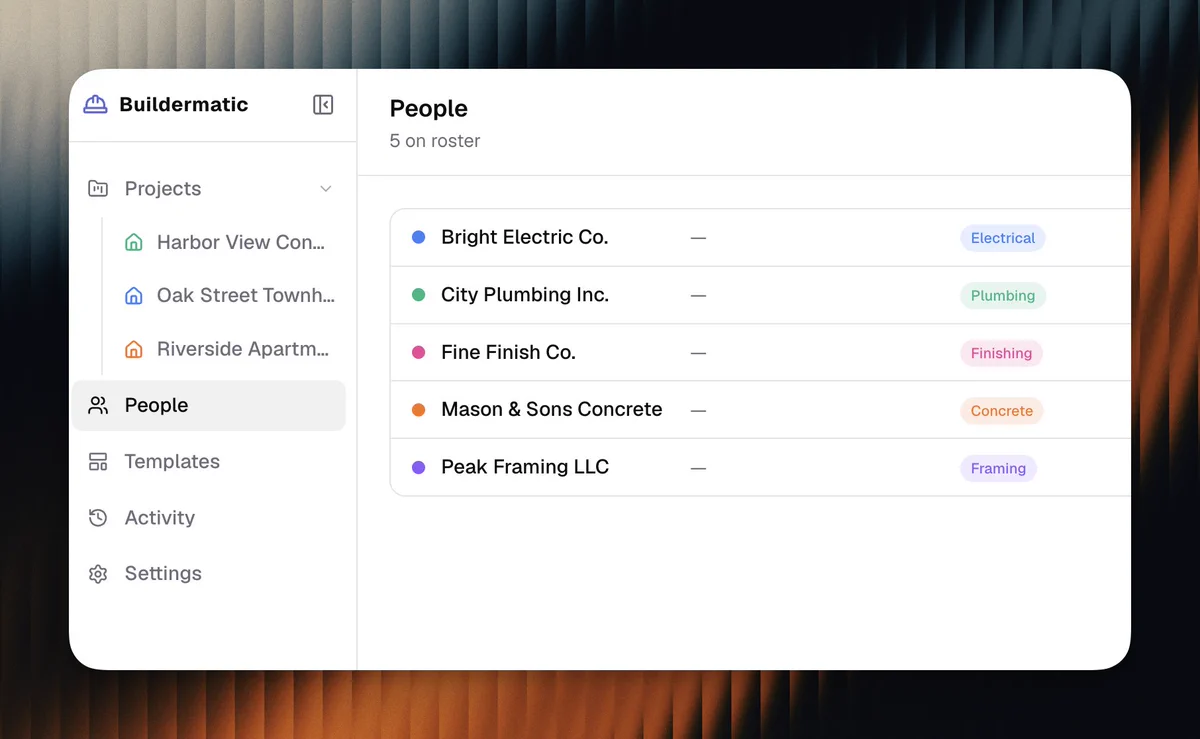Click the blue house icon for Oak Street
Image resolution: width=1200 pixels, height=739 pixels.
133,295
